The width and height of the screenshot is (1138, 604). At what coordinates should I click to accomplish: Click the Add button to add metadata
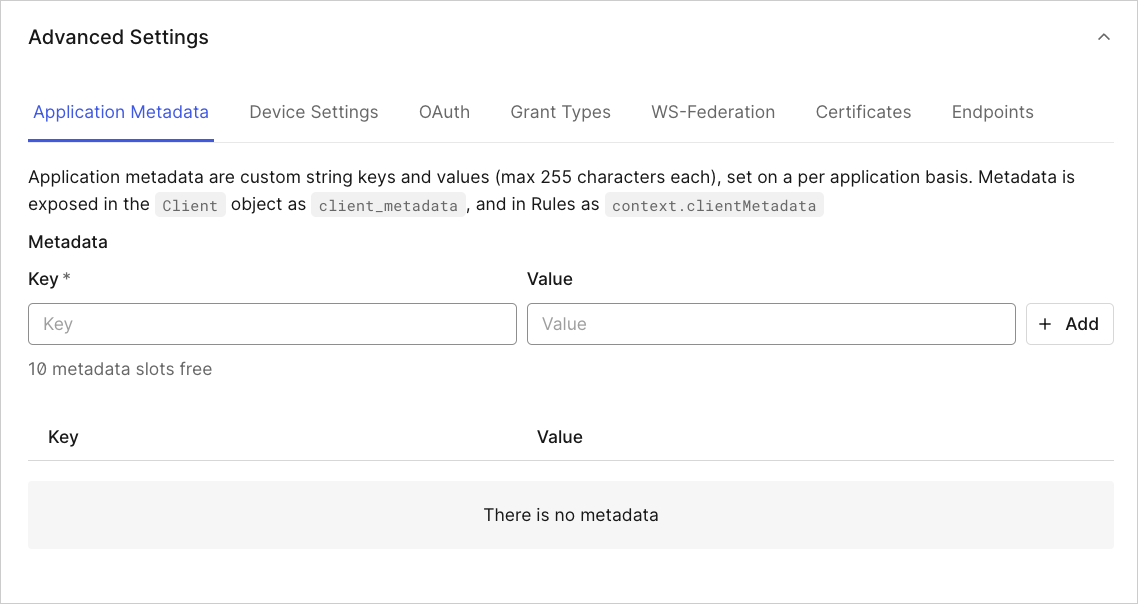1069,324
